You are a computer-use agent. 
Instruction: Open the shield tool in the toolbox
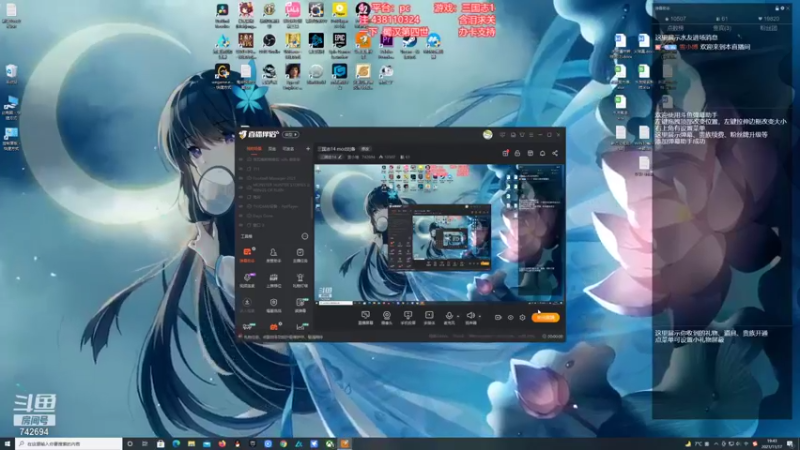pyautogui.click(x=273, y=305)
